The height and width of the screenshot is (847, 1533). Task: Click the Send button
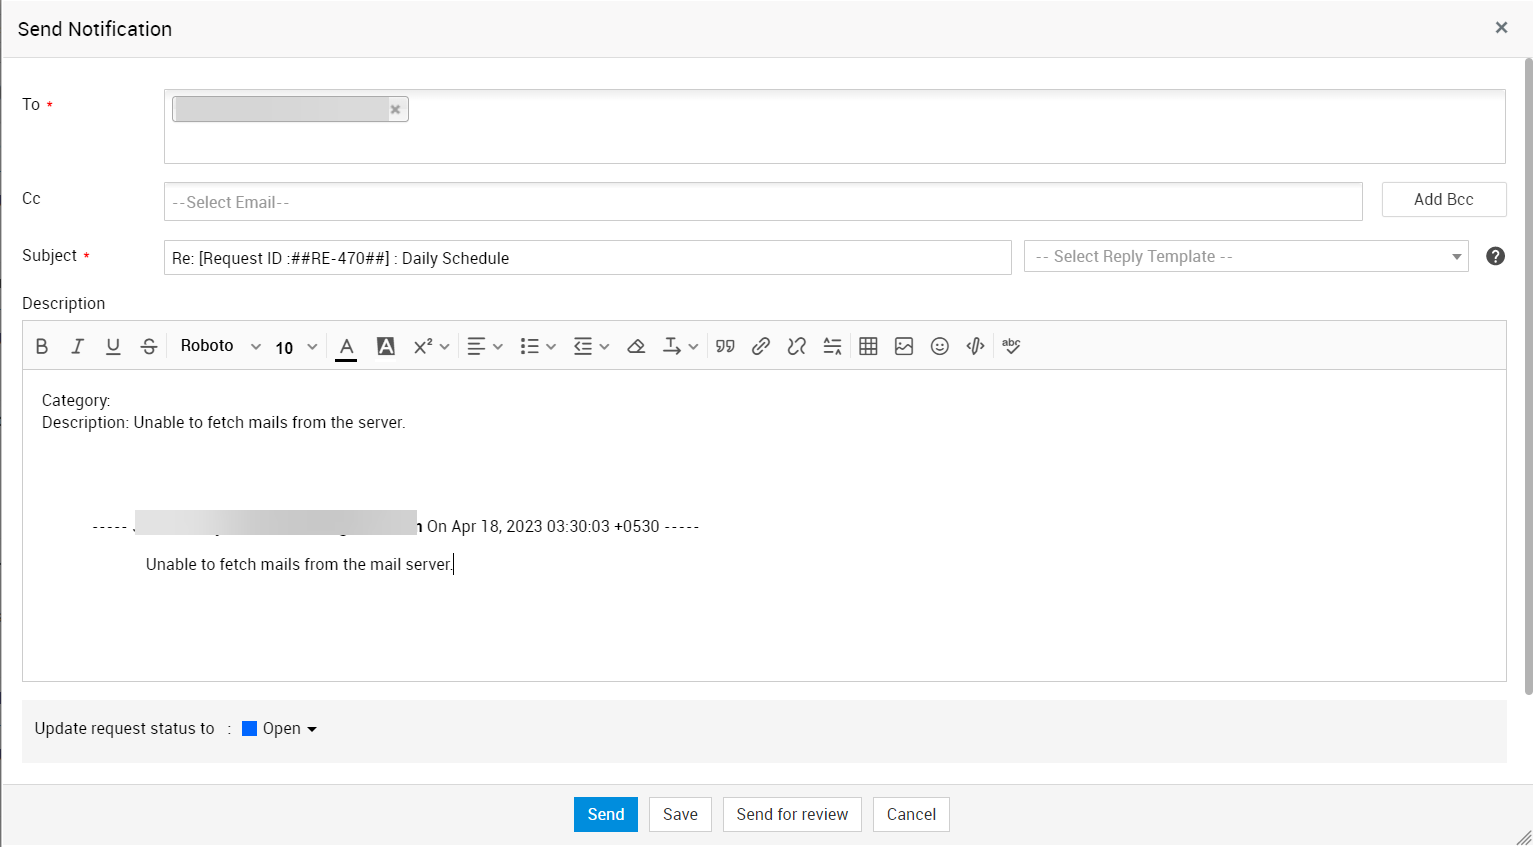(605, 814)
